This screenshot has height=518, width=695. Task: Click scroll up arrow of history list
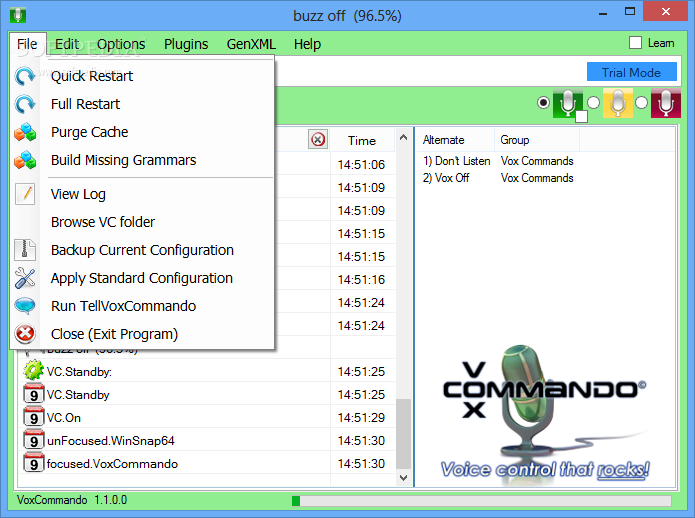click(x=403, y=137)
